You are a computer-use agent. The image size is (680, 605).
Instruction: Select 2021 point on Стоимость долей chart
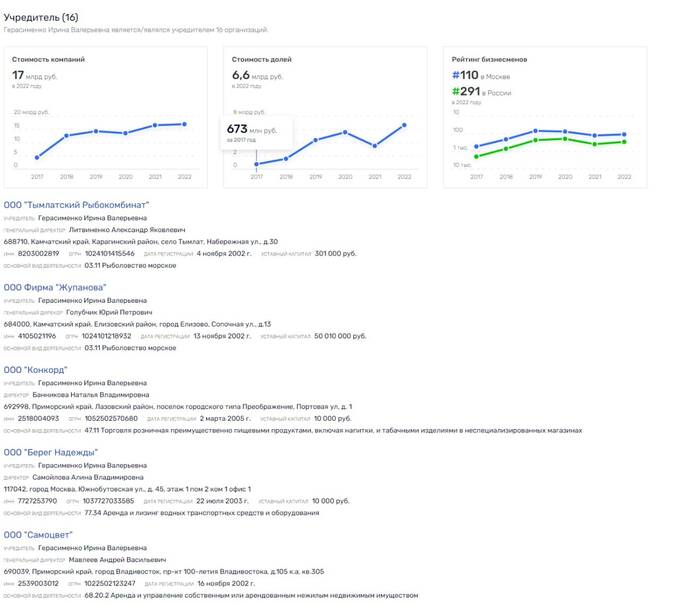[x=375, y=146]
